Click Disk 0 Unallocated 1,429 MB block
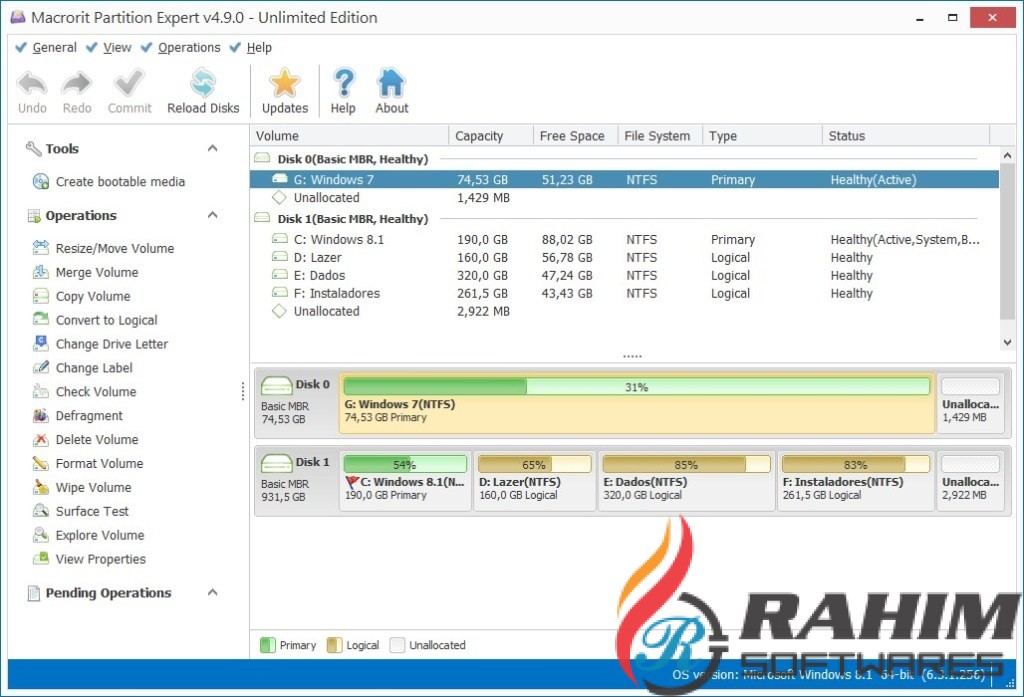The width and height of the screenshot is (1024, 697). click(970, 403)
